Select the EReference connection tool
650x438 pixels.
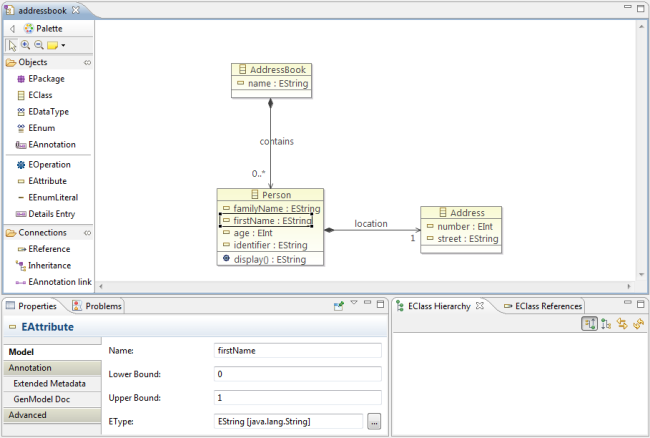pyautogui.click(x=46, y=249)
